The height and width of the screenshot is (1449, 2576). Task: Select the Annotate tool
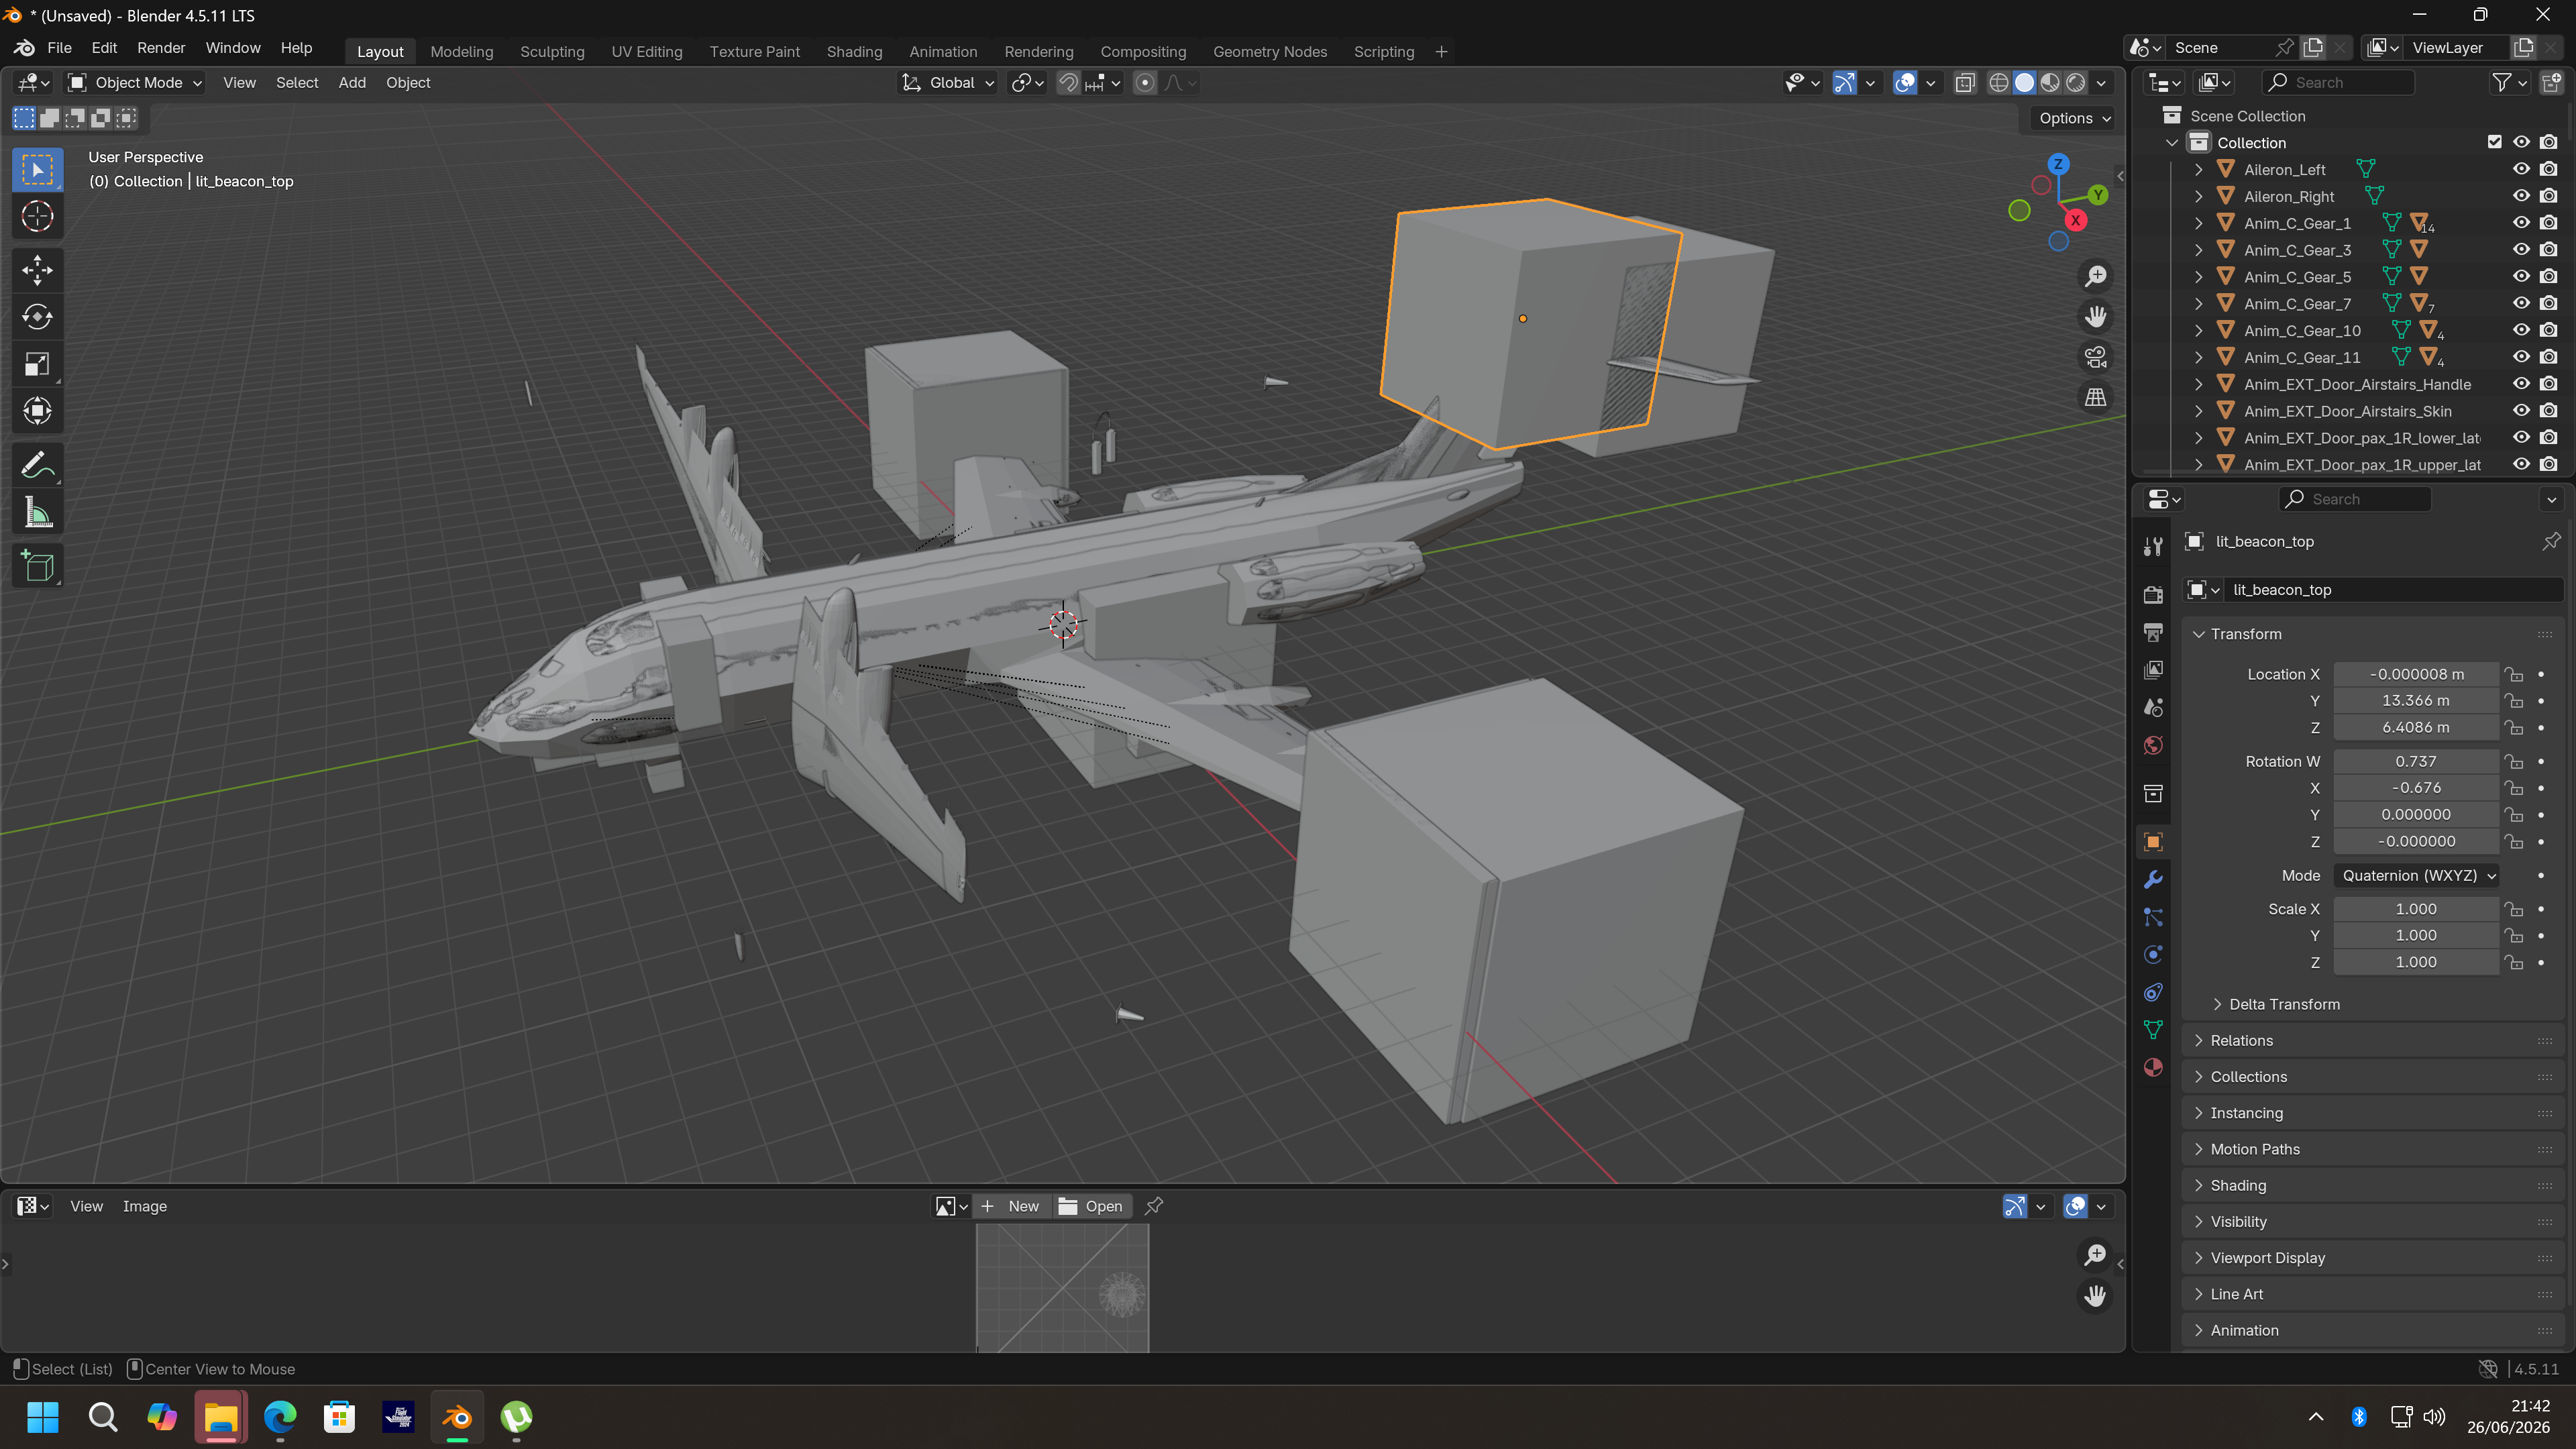[x=38, y=465]
